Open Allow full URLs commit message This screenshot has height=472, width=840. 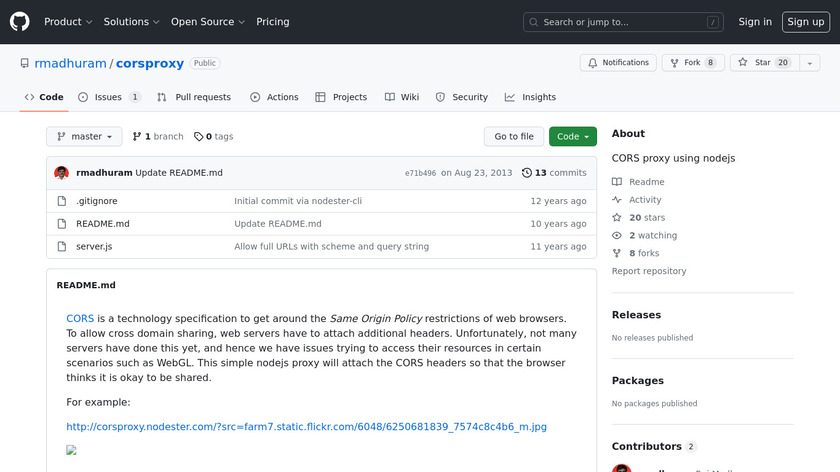point(332,246)
